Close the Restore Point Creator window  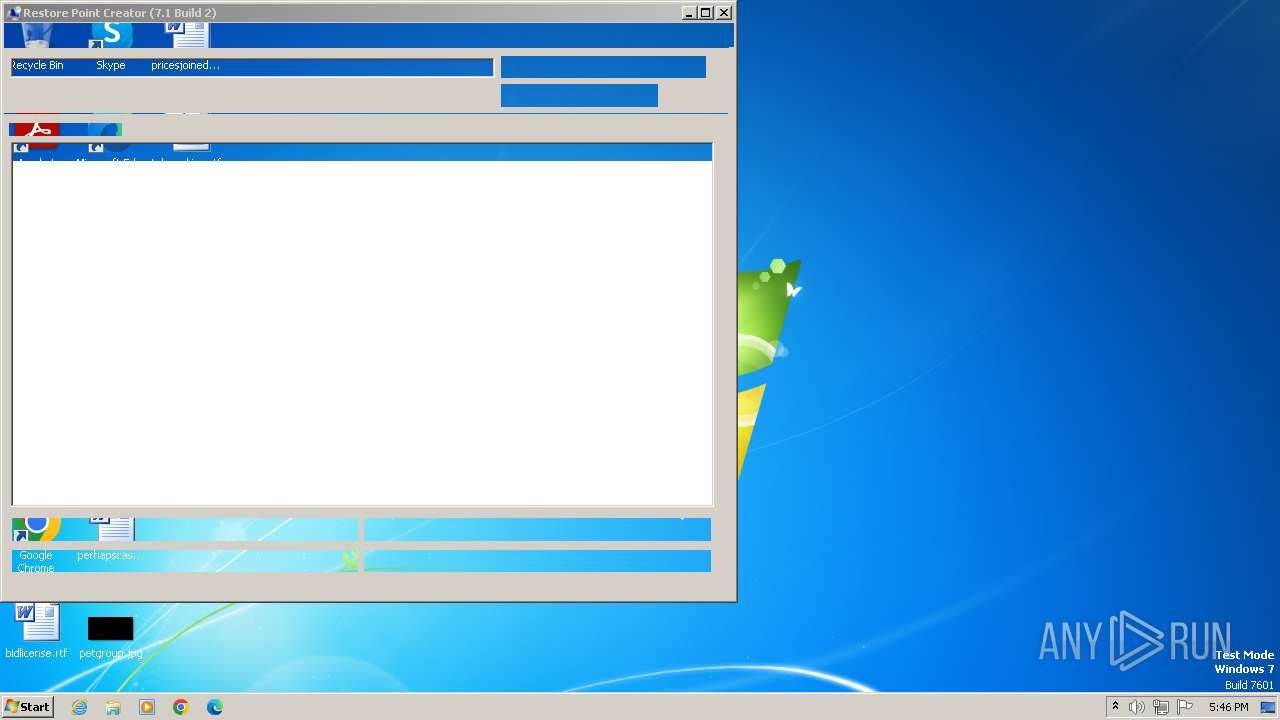tap(724, 13)
